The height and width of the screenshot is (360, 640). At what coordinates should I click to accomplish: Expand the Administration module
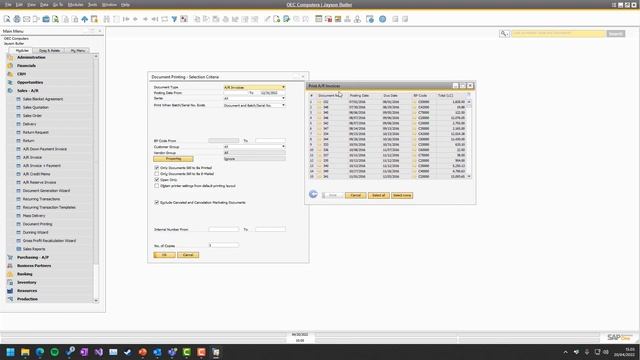pos(31,57)
